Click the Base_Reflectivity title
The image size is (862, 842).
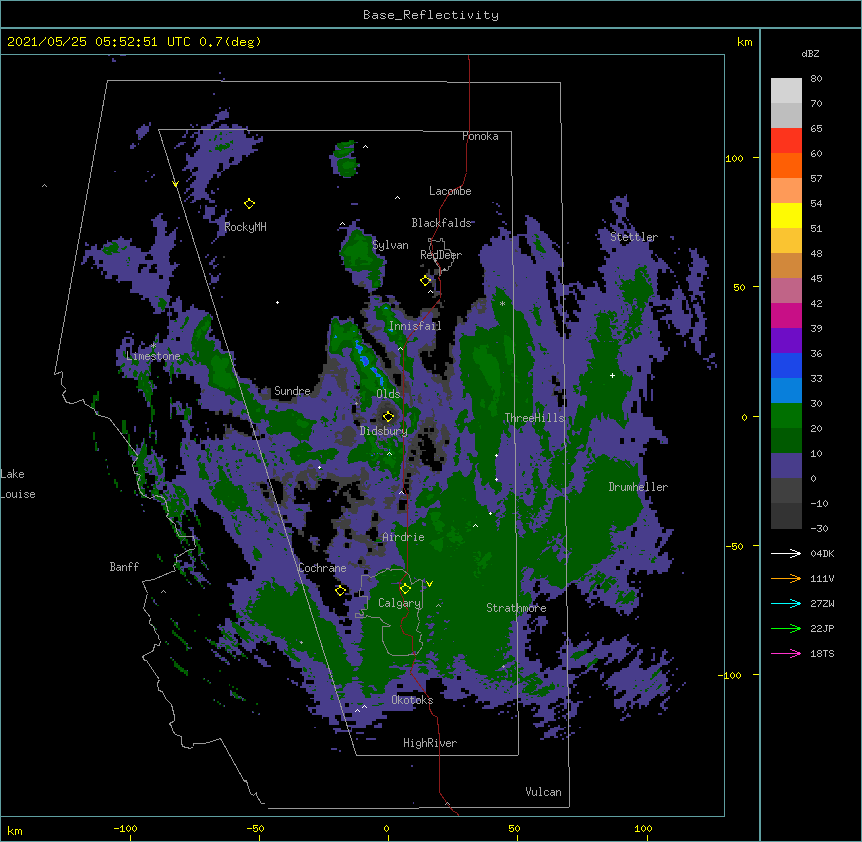point(431,15)
